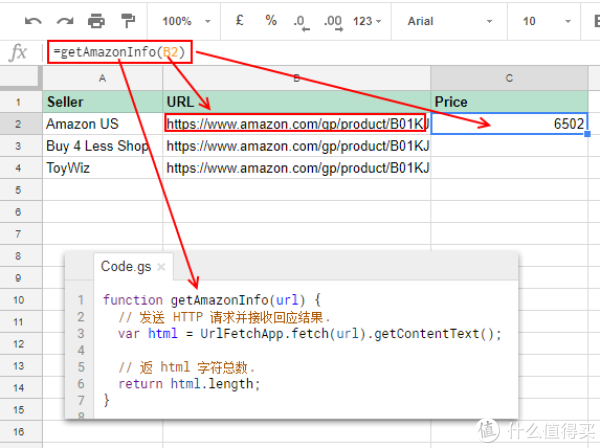Click the UrlFetchApp.fetch code line

click(x=310, y=334)
